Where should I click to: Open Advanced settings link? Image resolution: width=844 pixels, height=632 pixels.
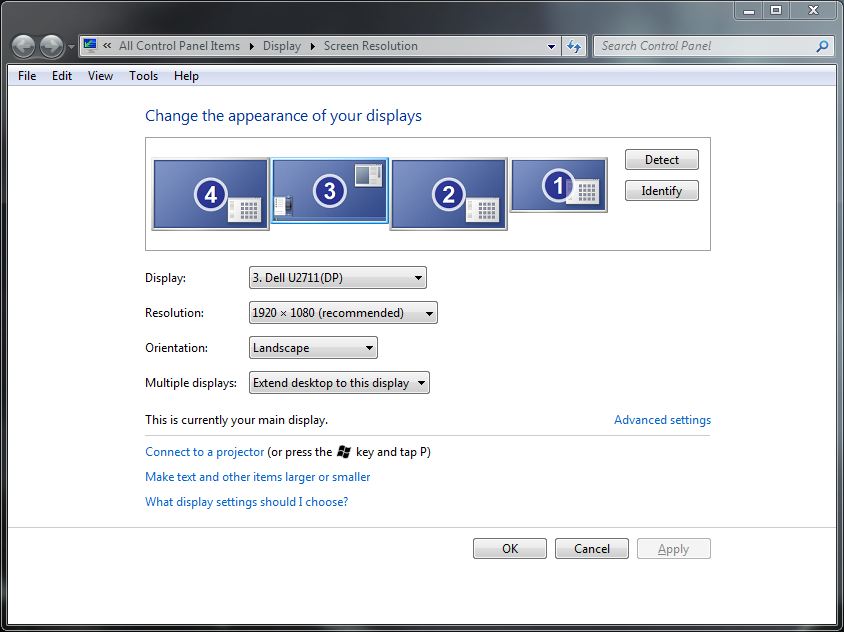pyautogui.click(x=662, y=420)
